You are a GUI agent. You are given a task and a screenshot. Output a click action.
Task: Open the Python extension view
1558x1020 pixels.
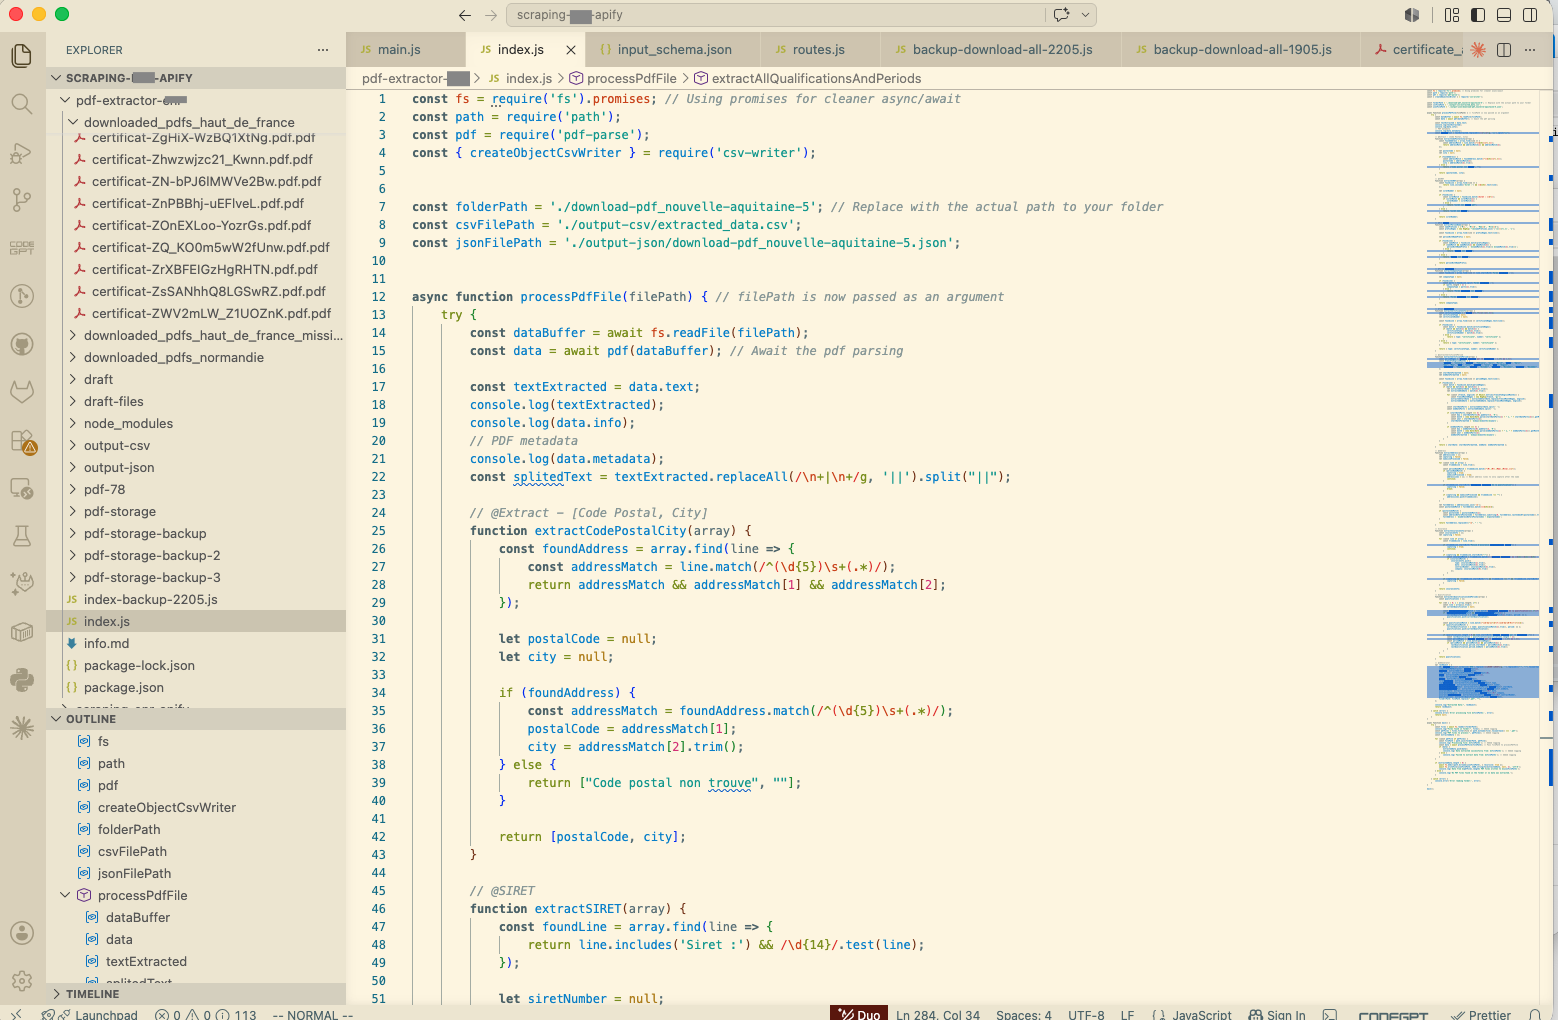(22, 680)
